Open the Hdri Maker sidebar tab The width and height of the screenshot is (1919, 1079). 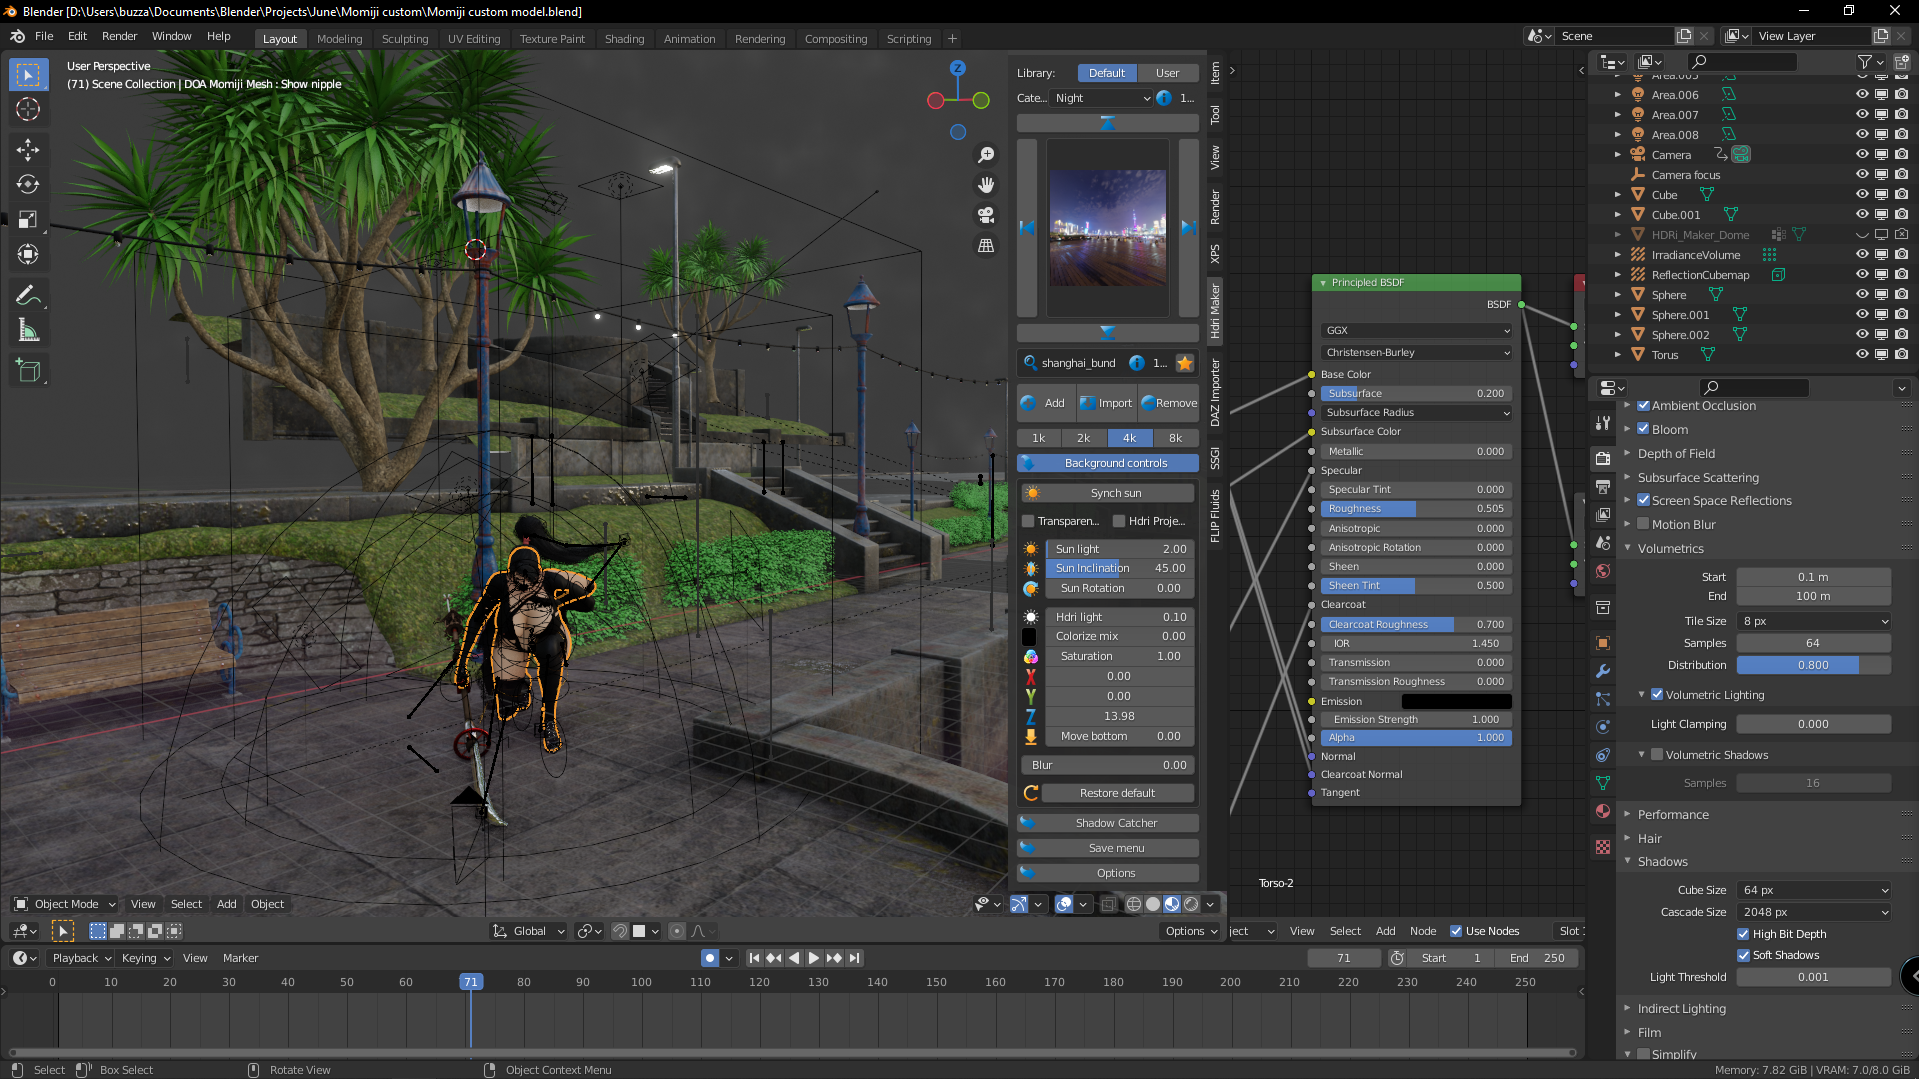tap(1215, 312)
